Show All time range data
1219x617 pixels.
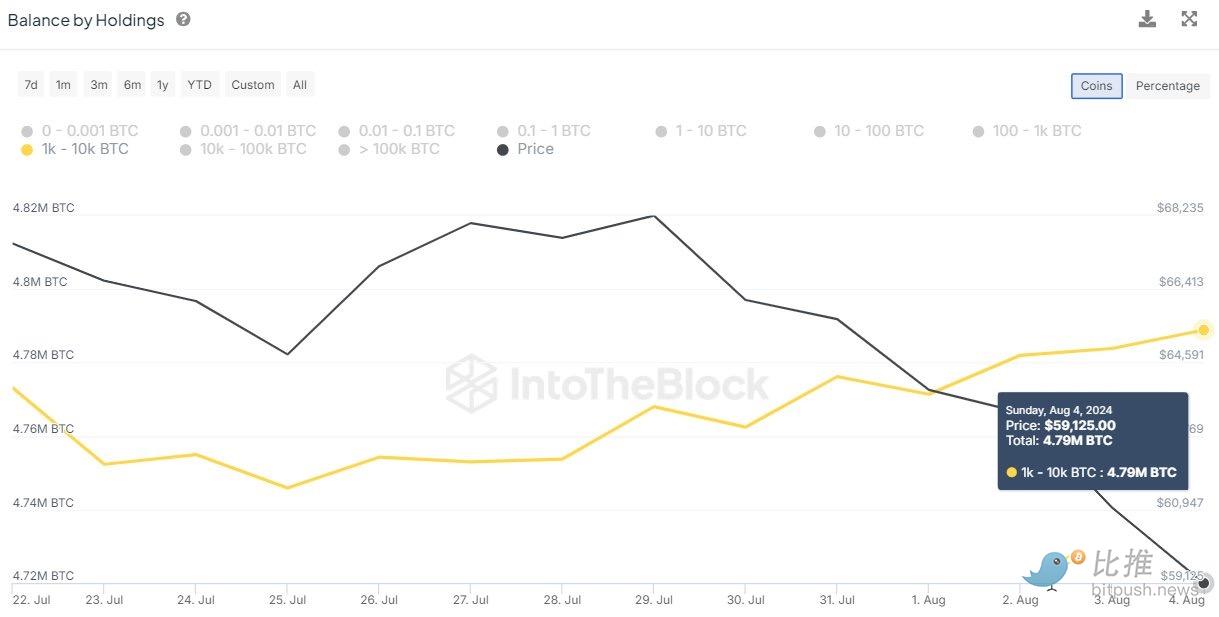[x=300, y=85]
